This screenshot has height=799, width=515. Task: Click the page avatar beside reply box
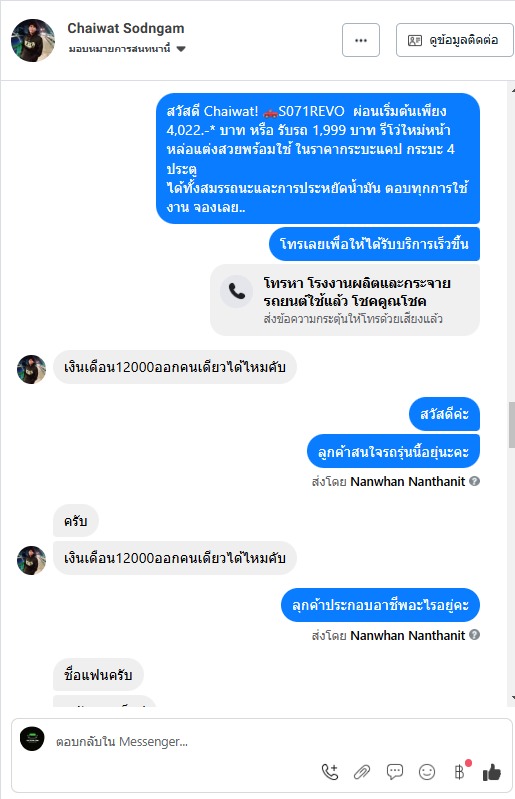coord(32,739)
